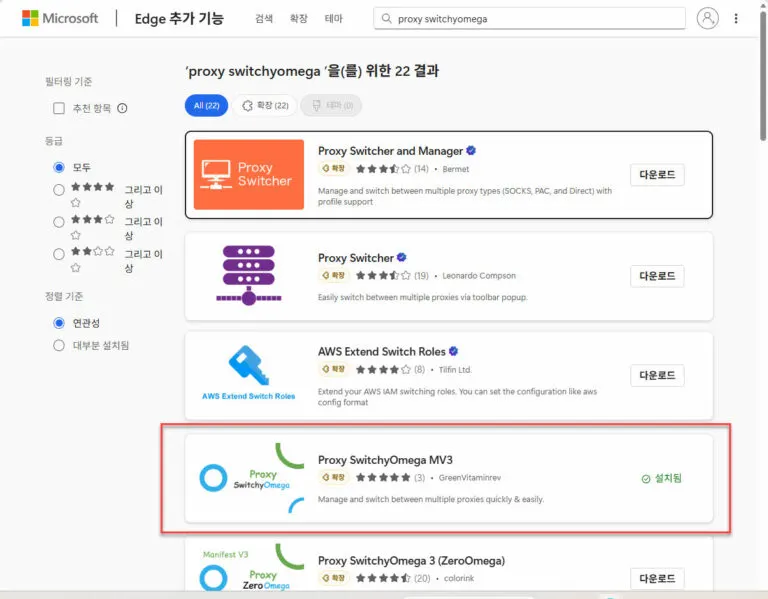Download Proxy SwitchyOmega 3 (ZeroOmega)
Screen dimensions: 768x599
[657, 578]
